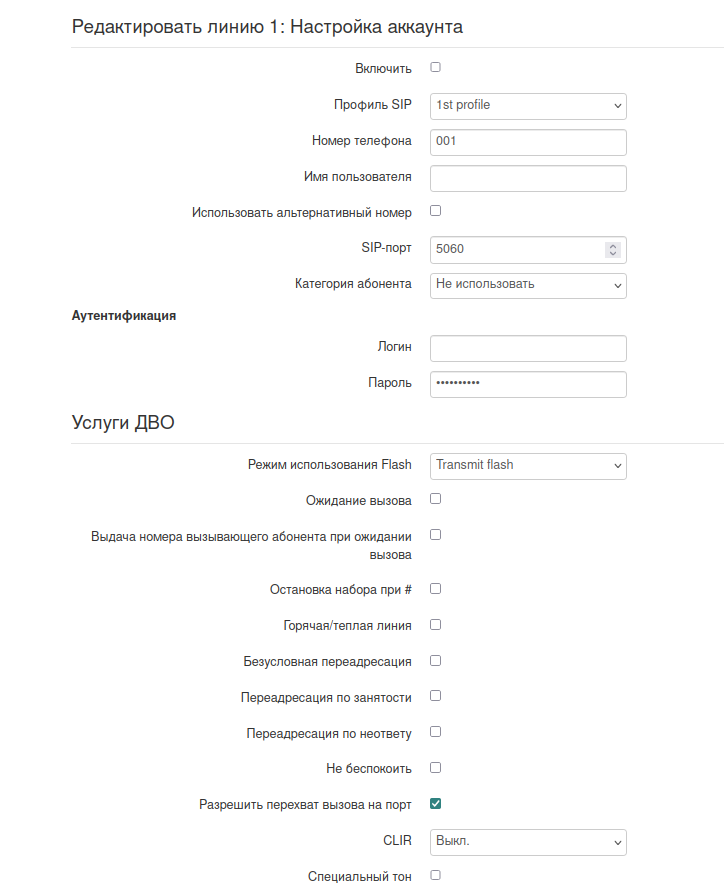
Task: Click the SIP-порт spinner arrows
Action: click(613, 250)
